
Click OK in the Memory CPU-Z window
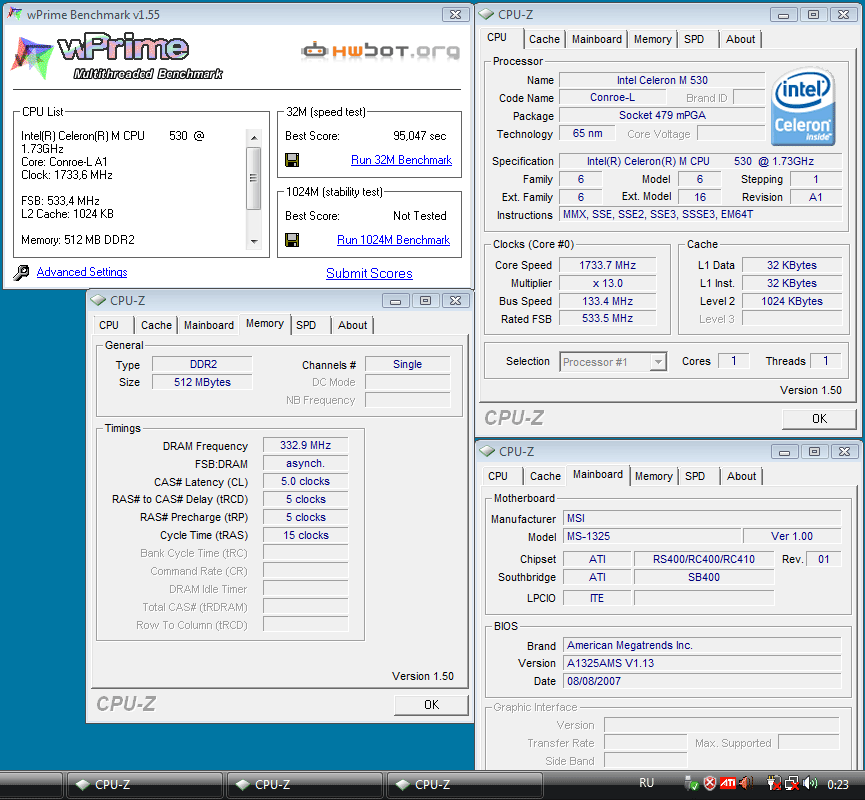pyautogui.click(x=431, y=705)
